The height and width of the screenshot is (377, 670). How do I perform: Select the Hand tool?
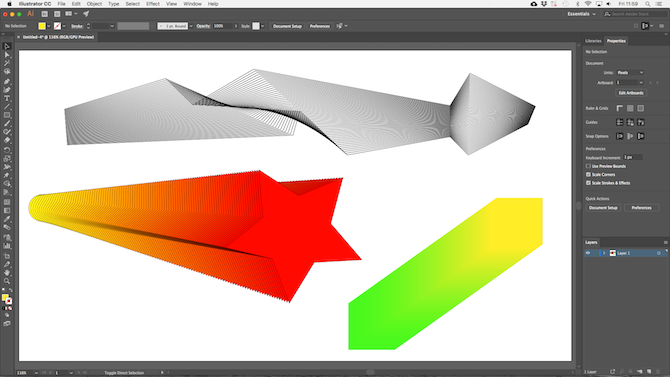[x=7, y=273]
